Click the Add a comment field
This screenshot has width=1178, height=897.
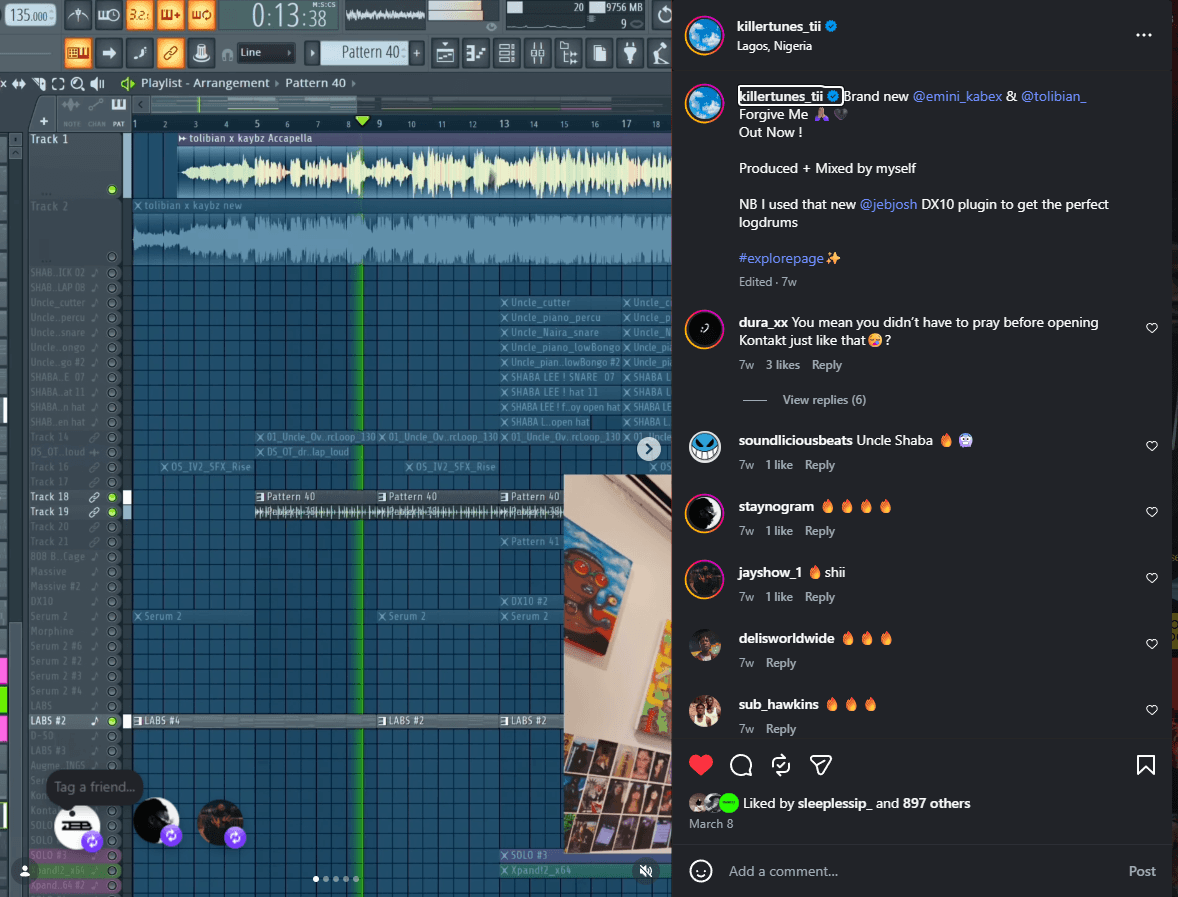917,871
